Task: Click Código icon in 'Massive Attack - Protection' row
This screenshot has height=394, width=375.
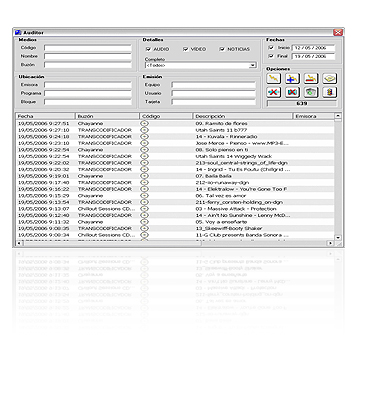Action: tap(145, 209)
